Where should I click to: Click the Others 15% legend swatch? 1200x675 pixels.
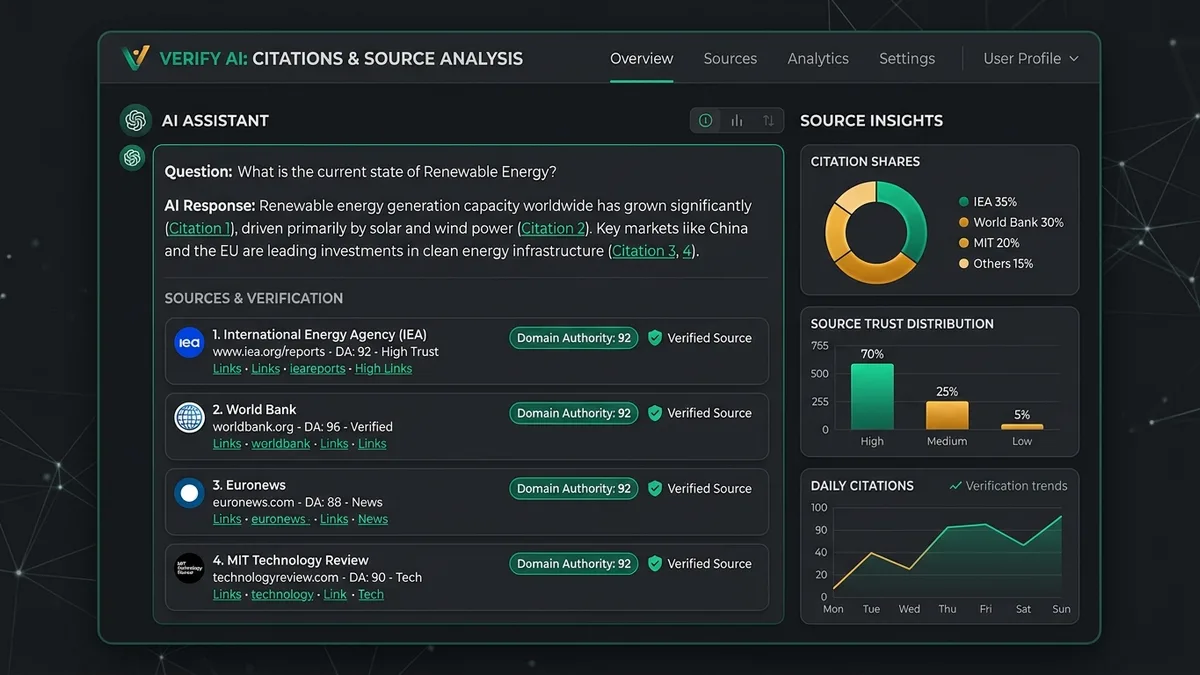tap(964, 264)
